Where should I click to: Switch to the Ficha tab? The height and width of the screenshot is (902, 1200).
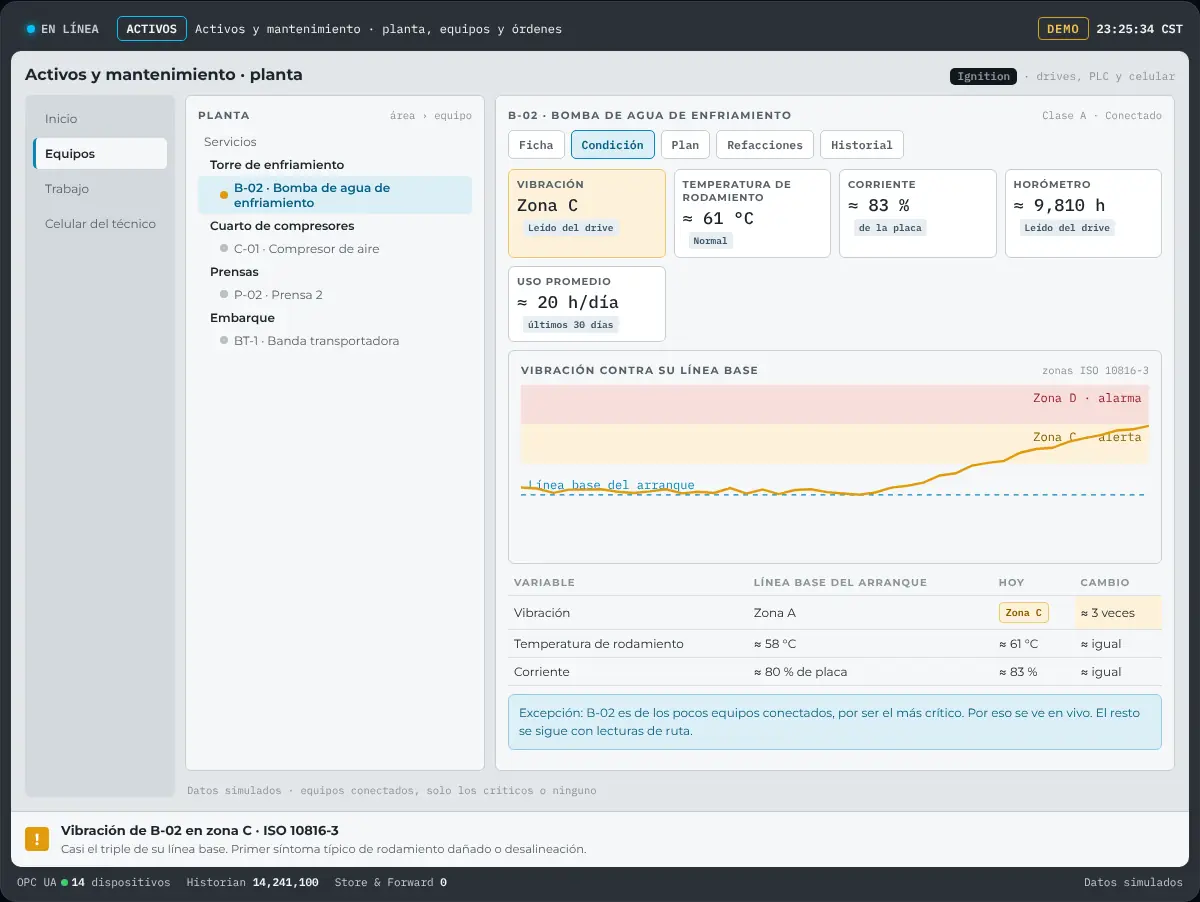click(536, 145)
